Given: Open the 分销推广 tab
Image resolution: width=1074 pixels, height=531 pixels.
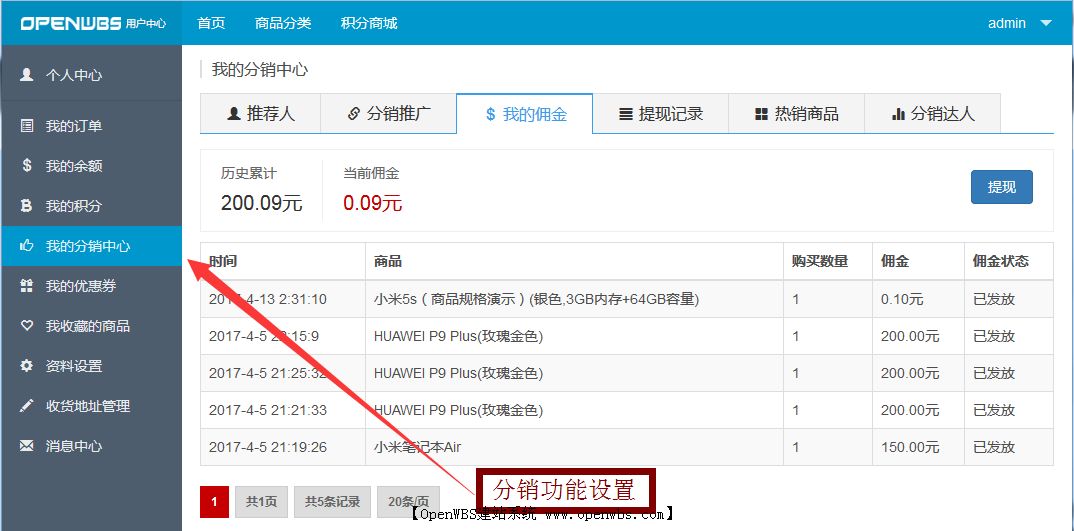Looking at the screenshot, I should (x=388, y=114).
